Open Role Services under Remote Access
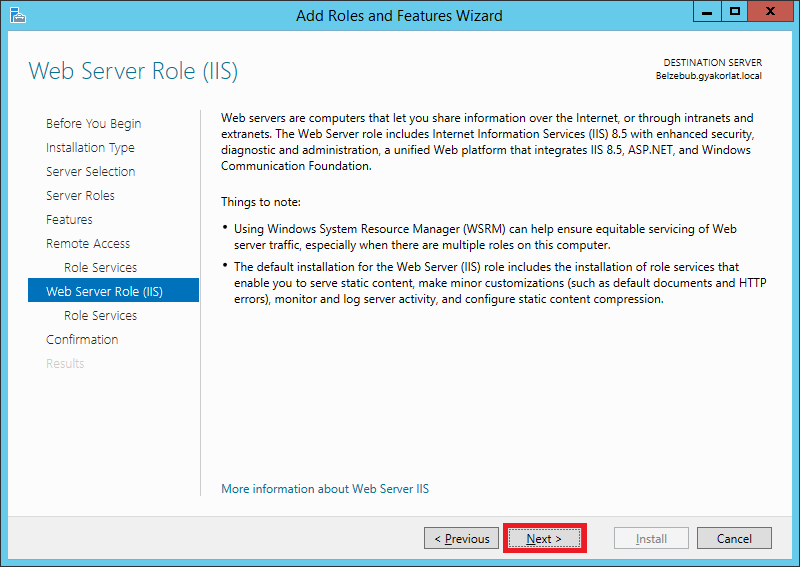This screenshot has width=800, height=567. click(x=101, y=267)
